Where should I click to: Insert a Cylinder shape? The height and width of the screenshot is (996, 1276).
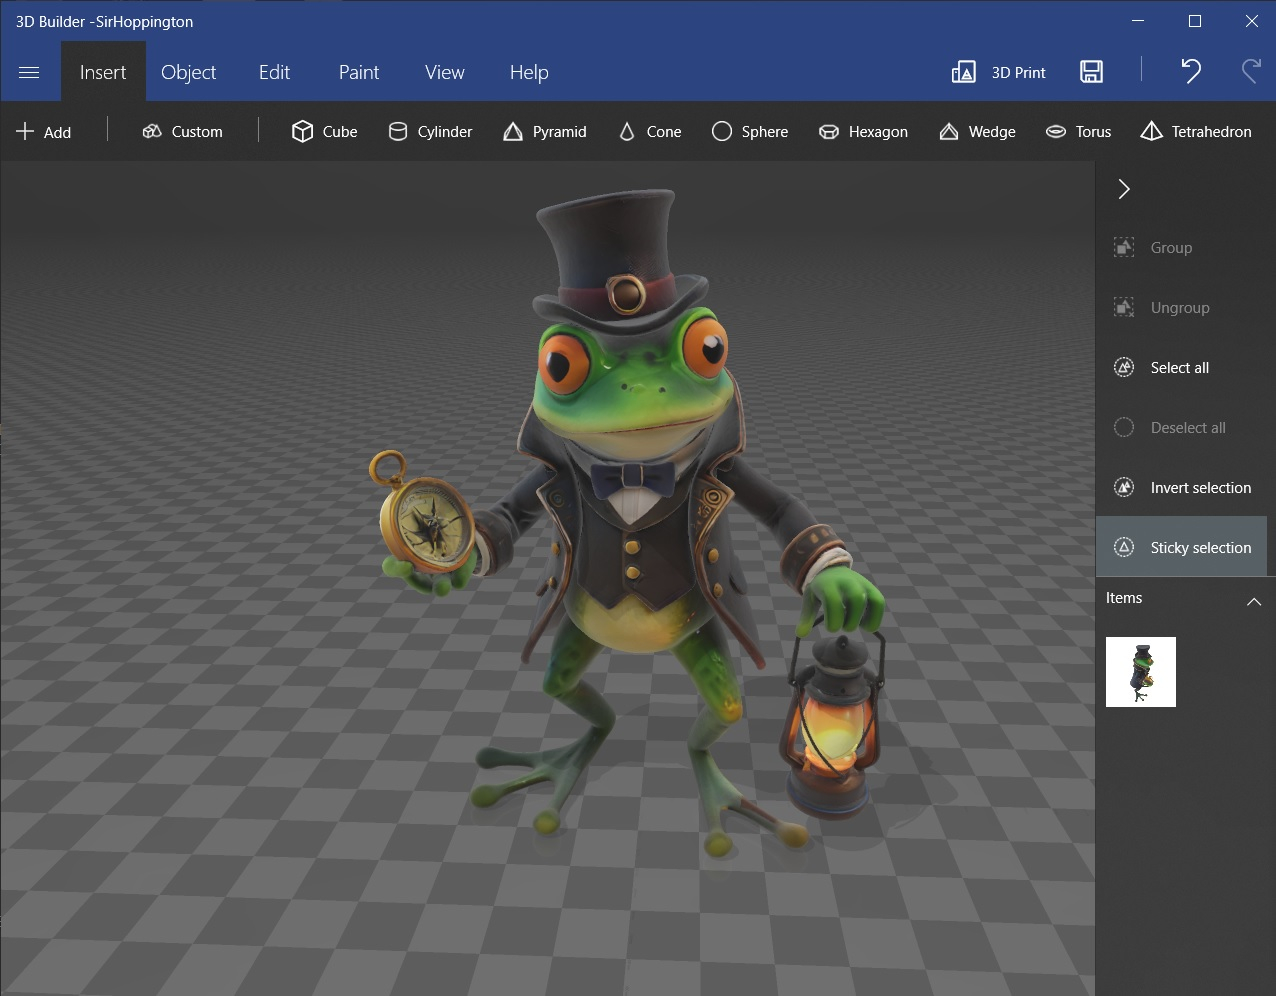click(x=430, y=132)
